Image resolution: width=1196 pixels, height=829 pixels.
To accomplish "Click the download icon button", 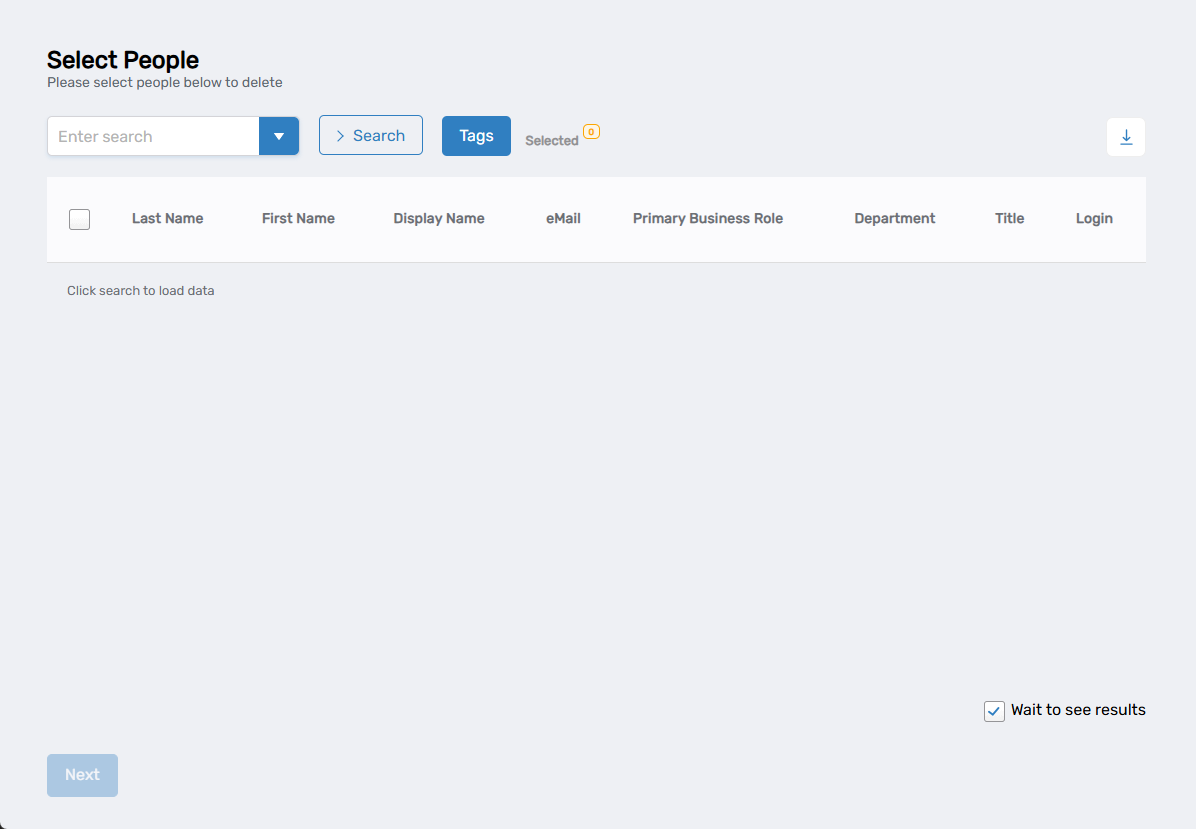I will pyautogui.click(x=1126, y=137).
